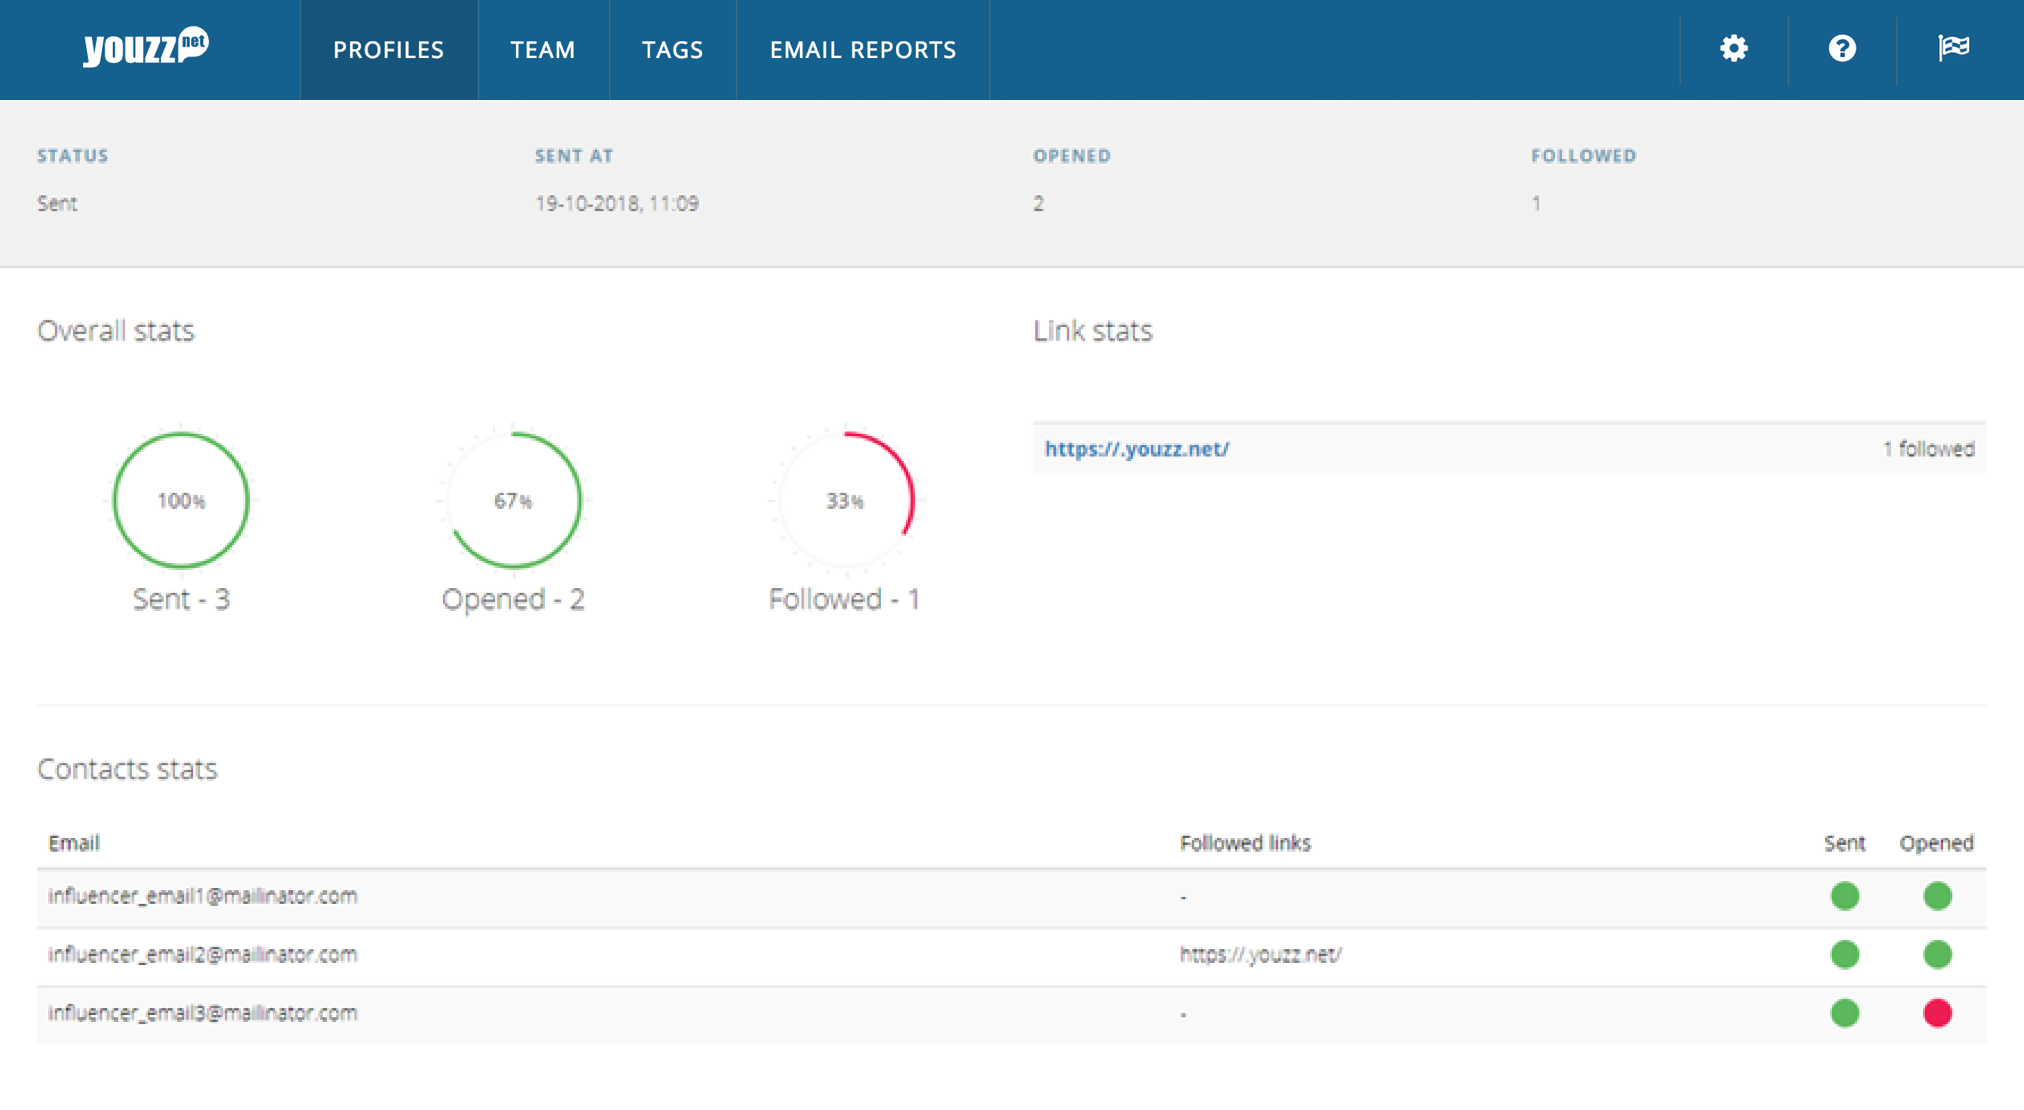Viewport: 2024px width, 1110px height.
Task: Click the 100% Sent progress circle
Action: (x=181, y=500)
